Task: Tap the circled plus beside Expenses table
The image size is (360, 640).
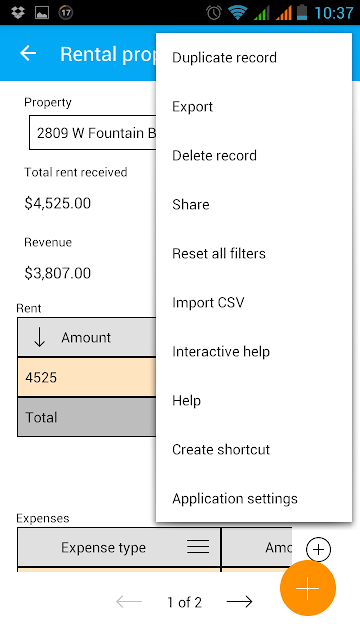Action: (318, 549)
